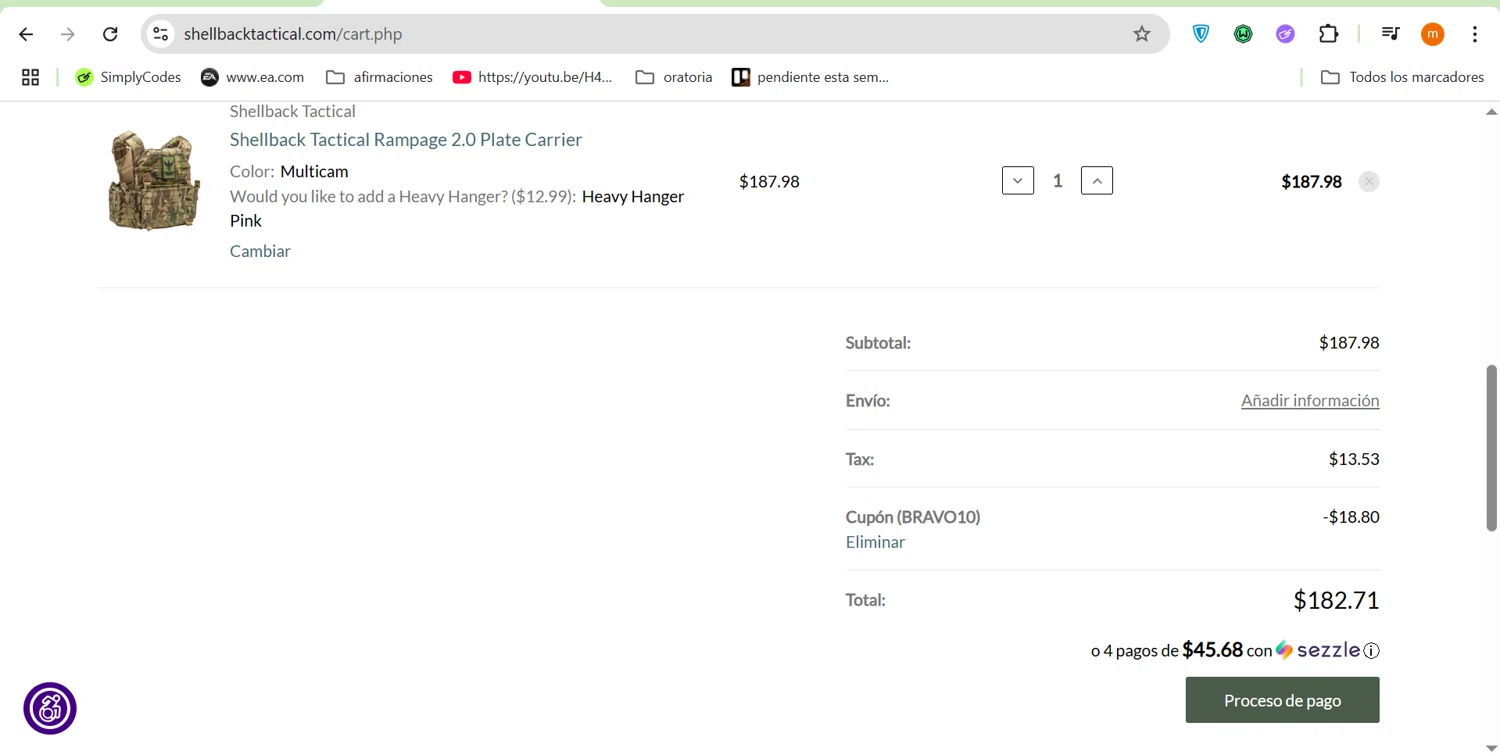The image size is (1500, 754).
Task: Click the coupon discount -$18.80
Action: [1351, 517]
